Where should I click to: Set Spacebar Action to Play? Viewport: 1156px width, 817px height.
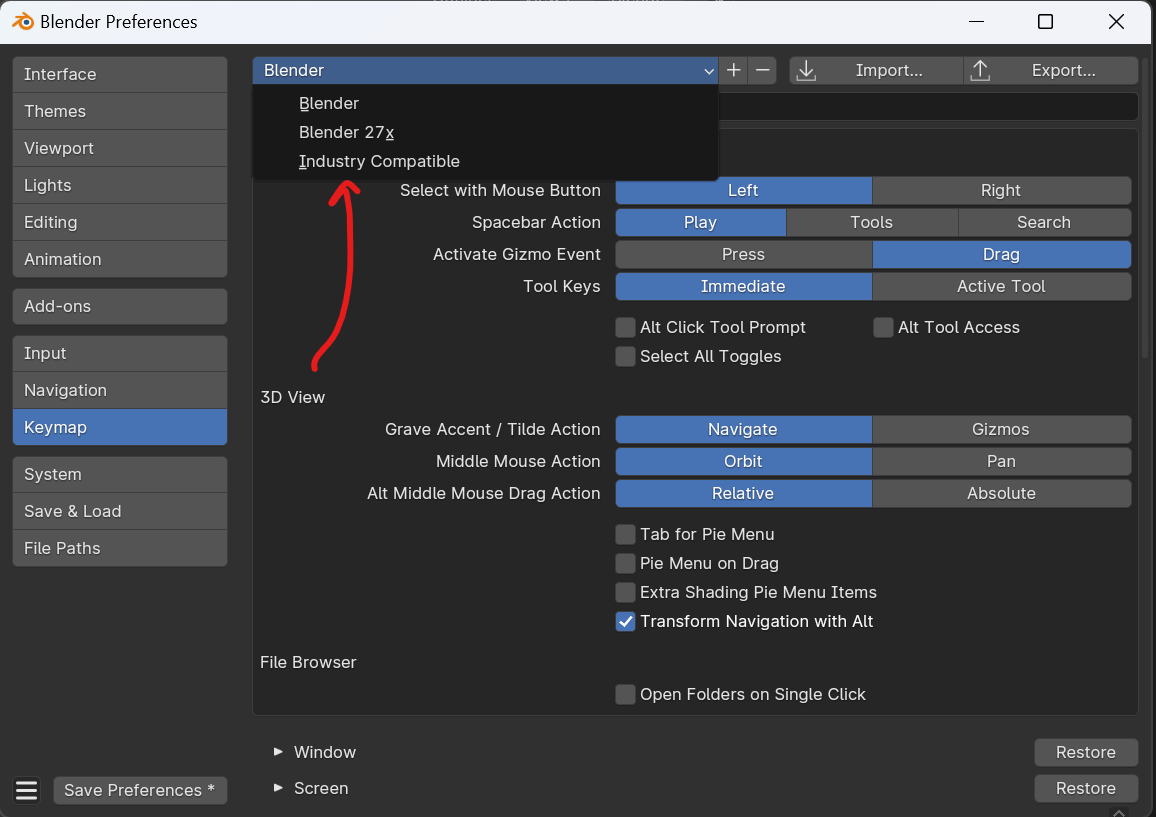tap(700, 223)
